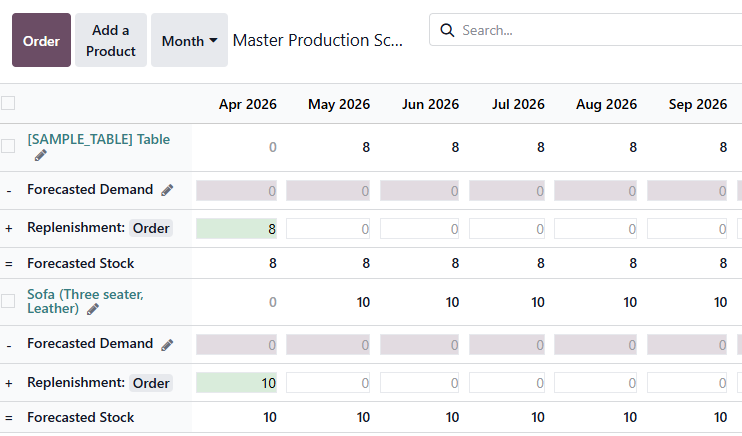Open the [SAMPLE_TABLE] Table product link
Screen dimensions: 742x436
coord(98,139)
